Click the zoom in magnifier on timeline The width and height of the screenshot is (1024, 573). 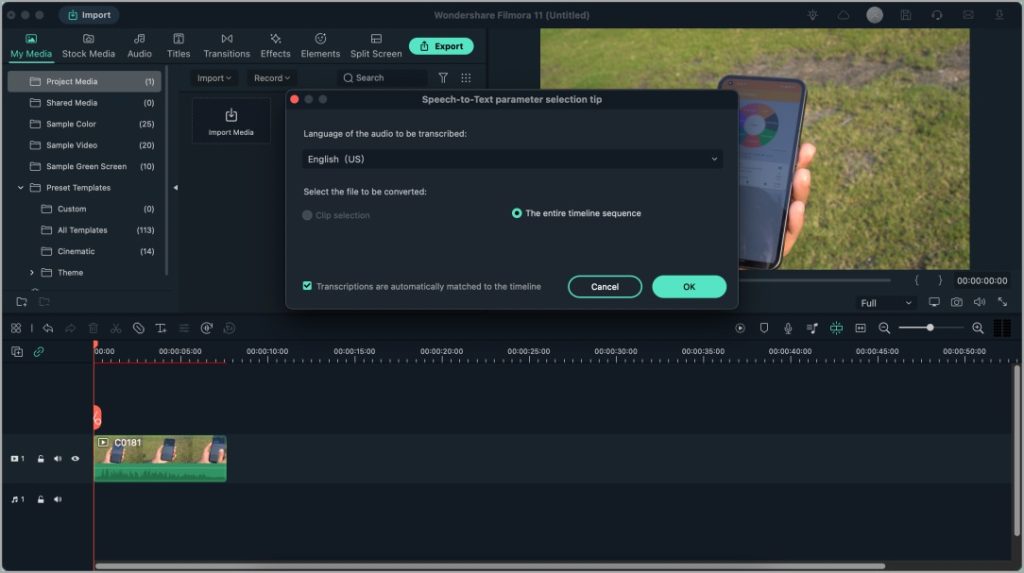pyautogui.click(x=978, y=328)
